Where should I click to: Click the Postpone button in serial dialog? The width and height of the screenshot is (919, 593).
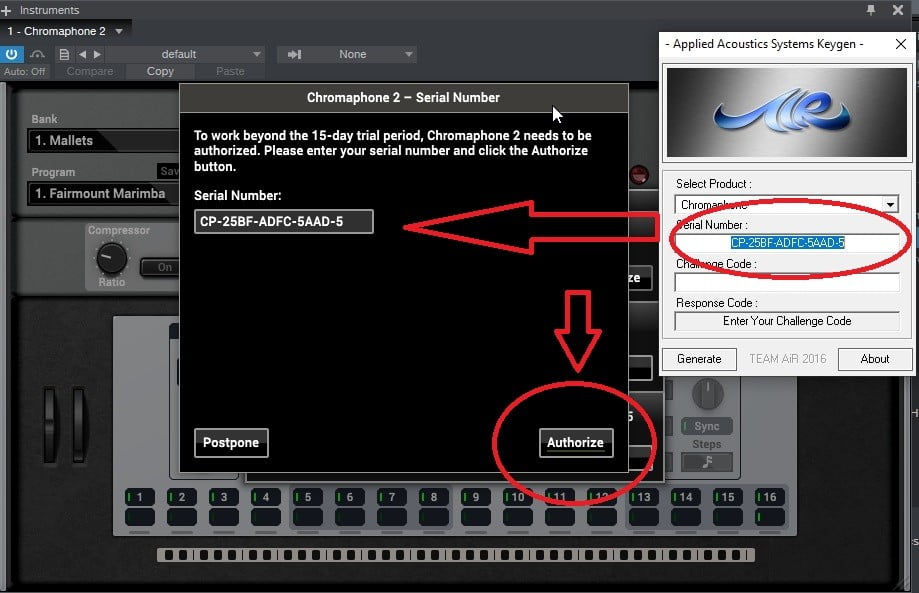pos(231,442)
